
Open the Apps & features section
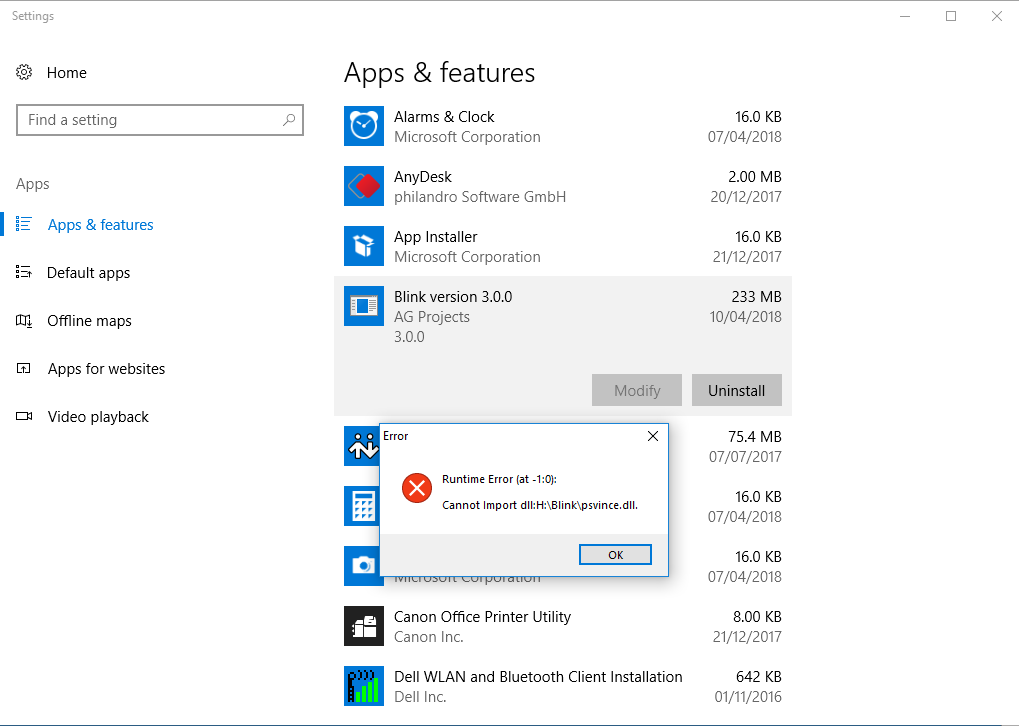click(101, 224)
